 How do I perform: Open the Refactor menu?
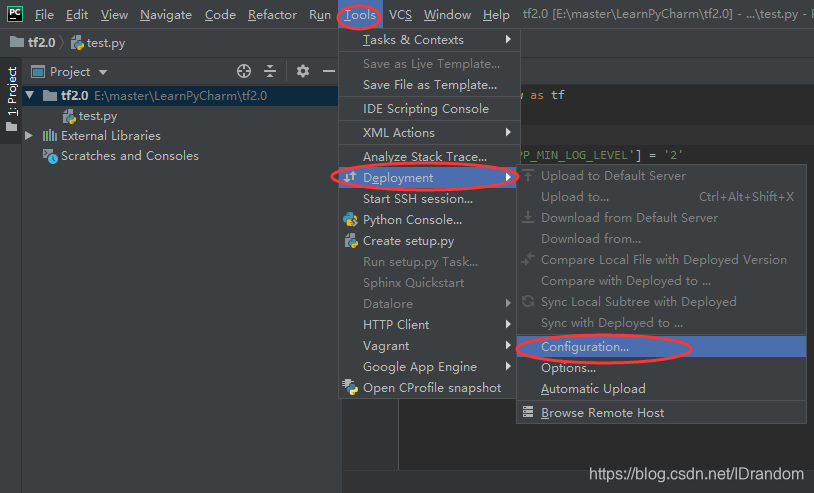pos(272,15)
